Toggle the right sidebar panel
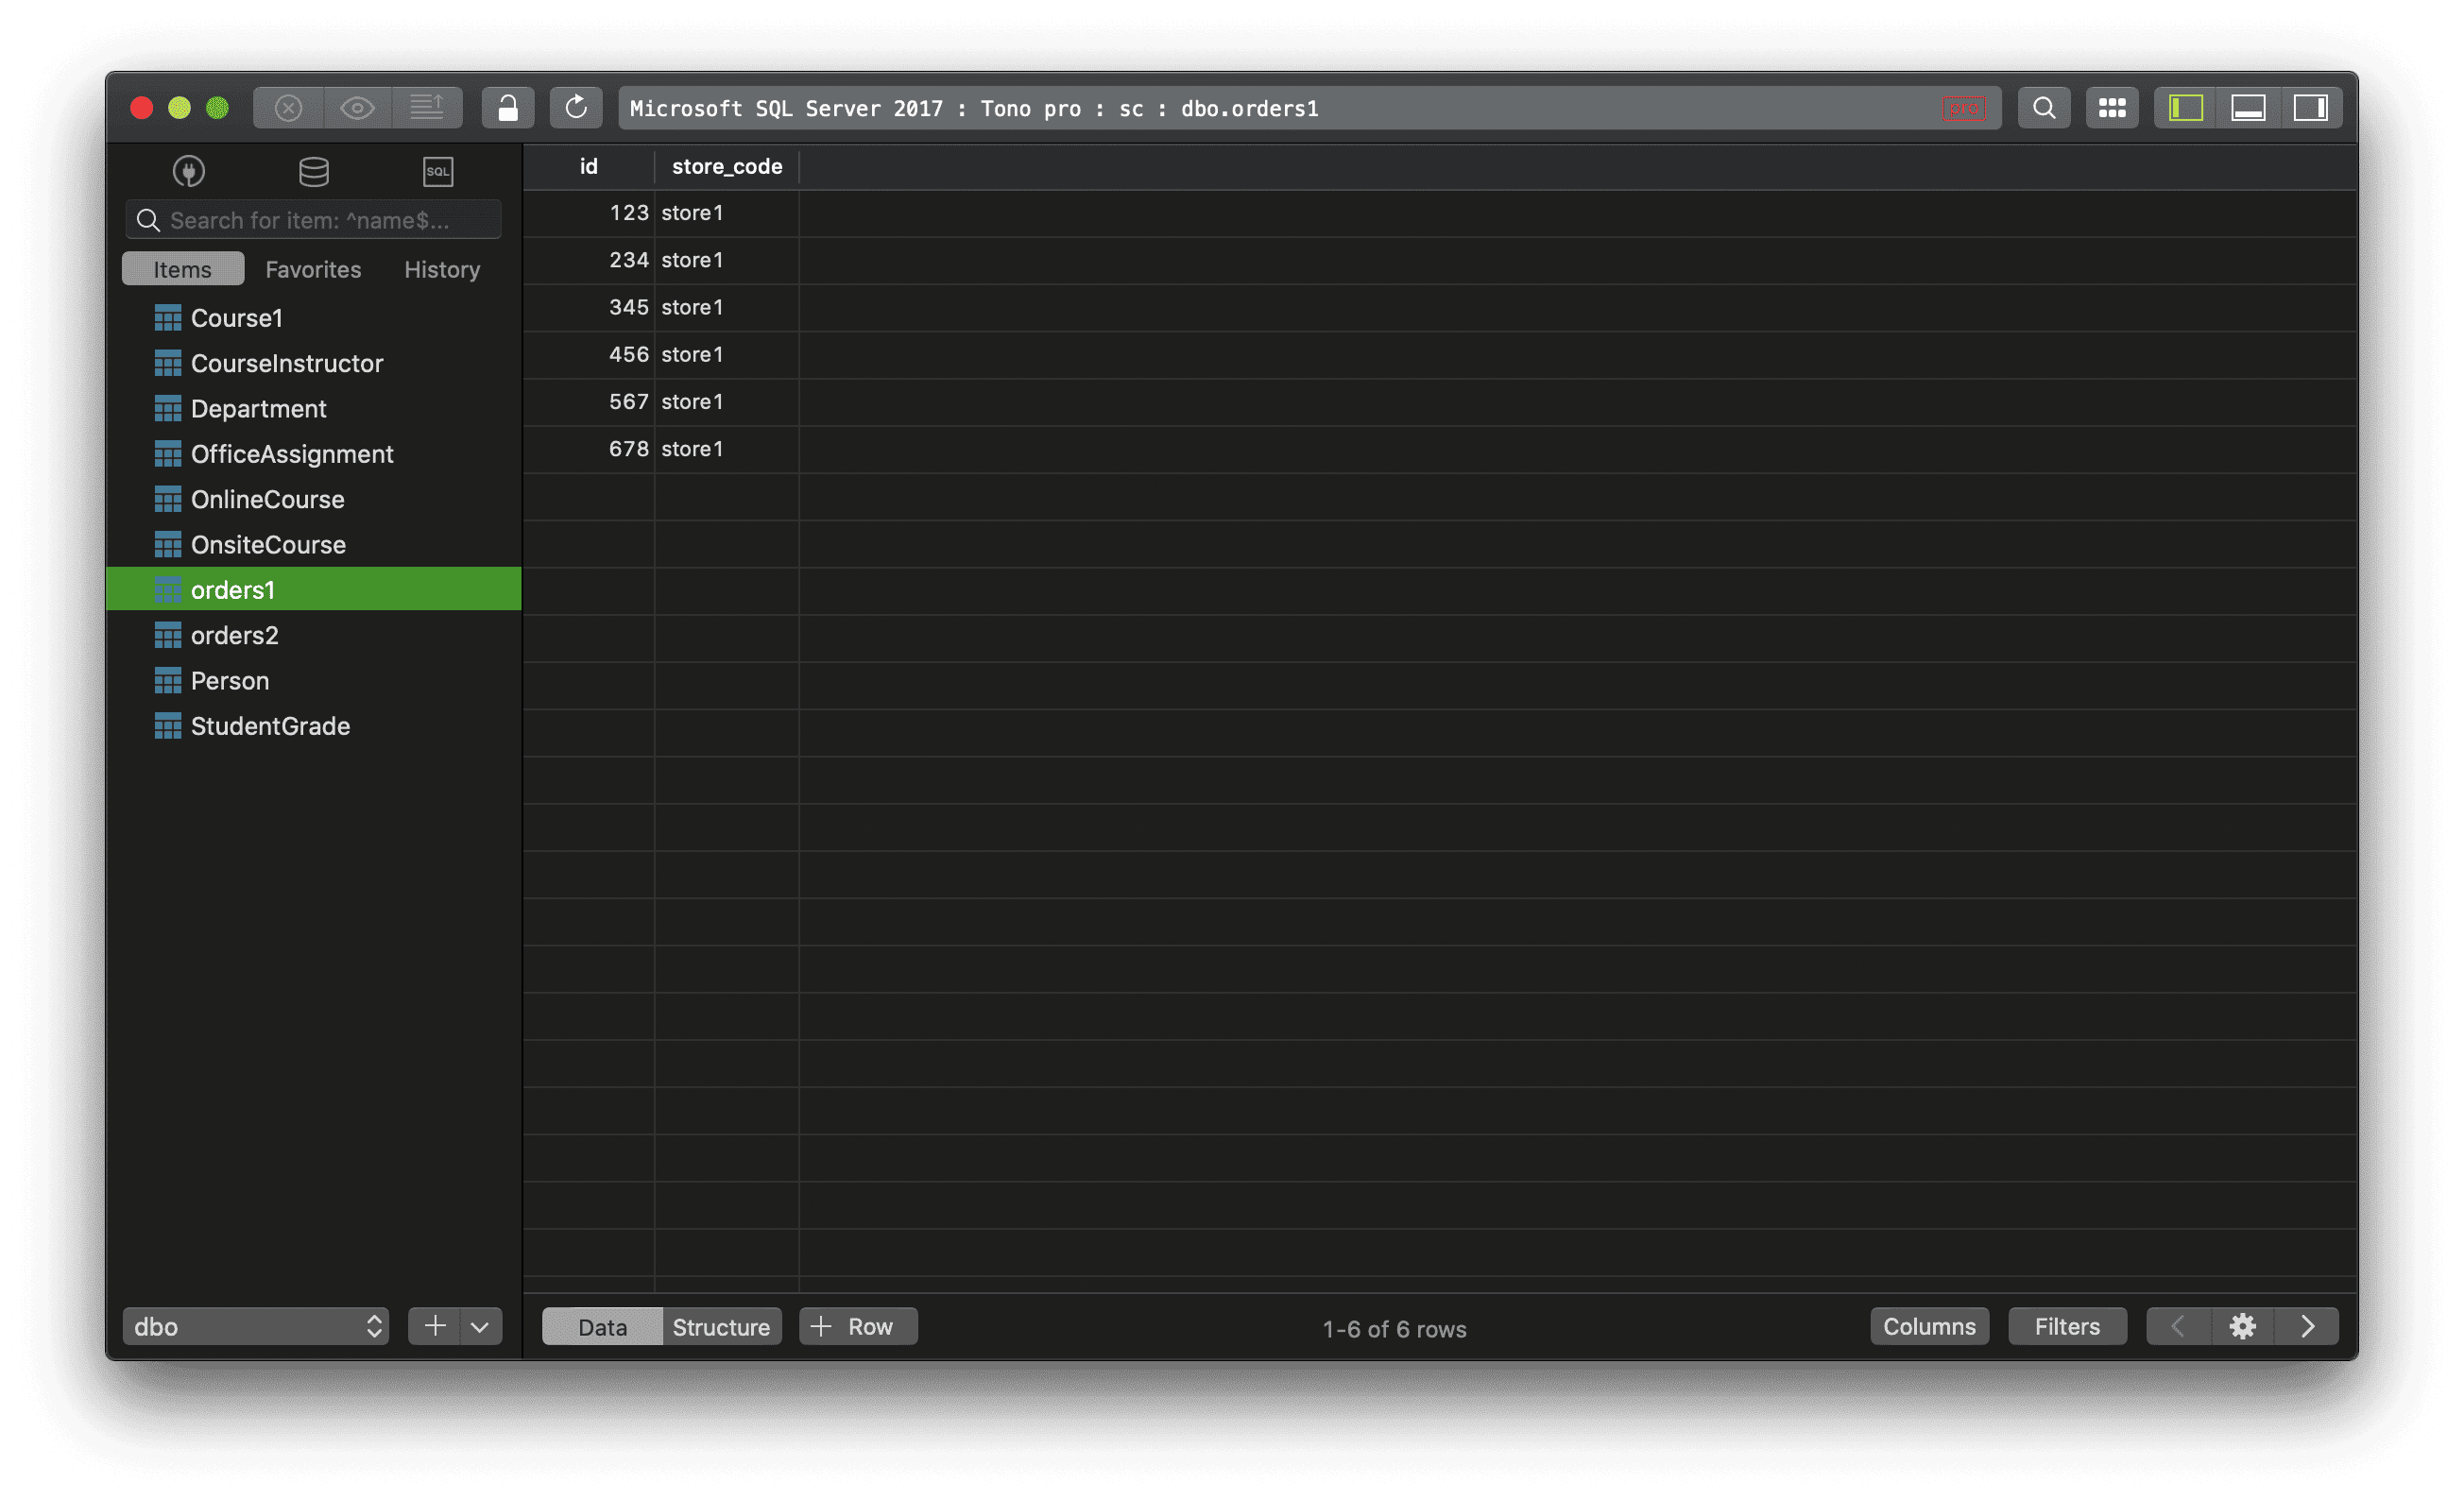The width and height of the screenshot is (2464, 1500). coord(2311,108)
